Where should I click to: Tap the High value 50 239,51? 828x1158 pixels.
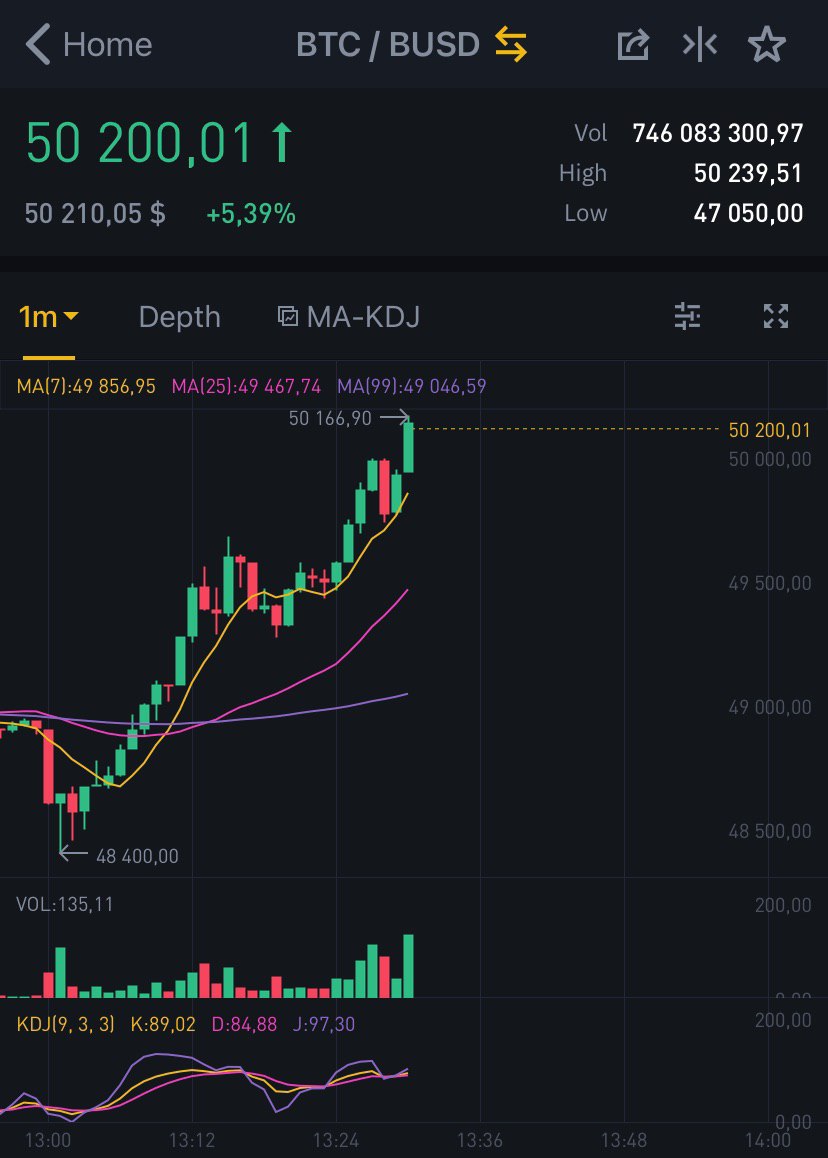tap(748, 173)
